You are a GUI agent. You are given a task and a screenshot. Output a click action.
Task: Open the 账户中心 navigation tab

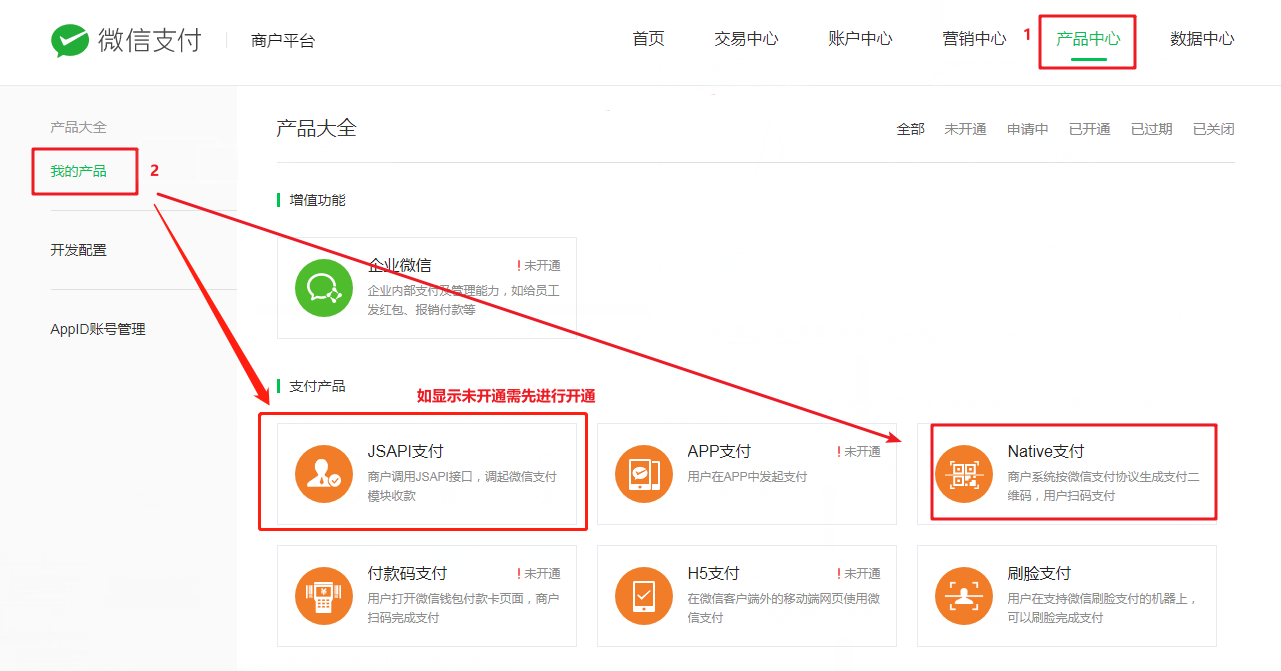pos(860,39)
